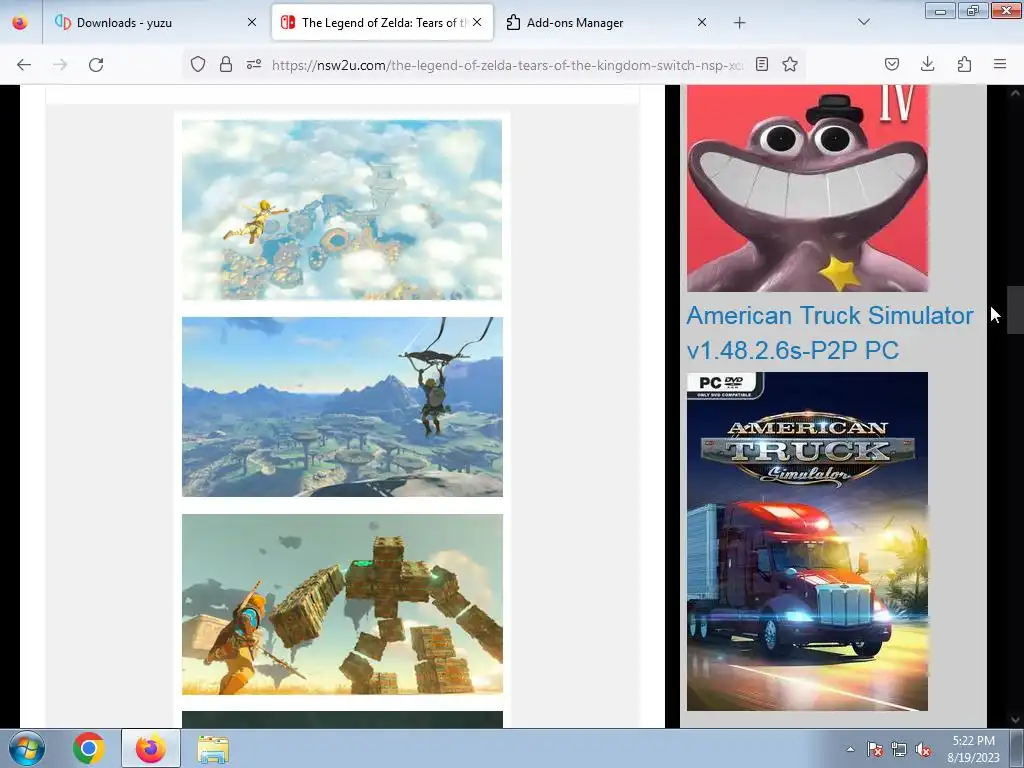Go back to the previous page

click(24, 65)
